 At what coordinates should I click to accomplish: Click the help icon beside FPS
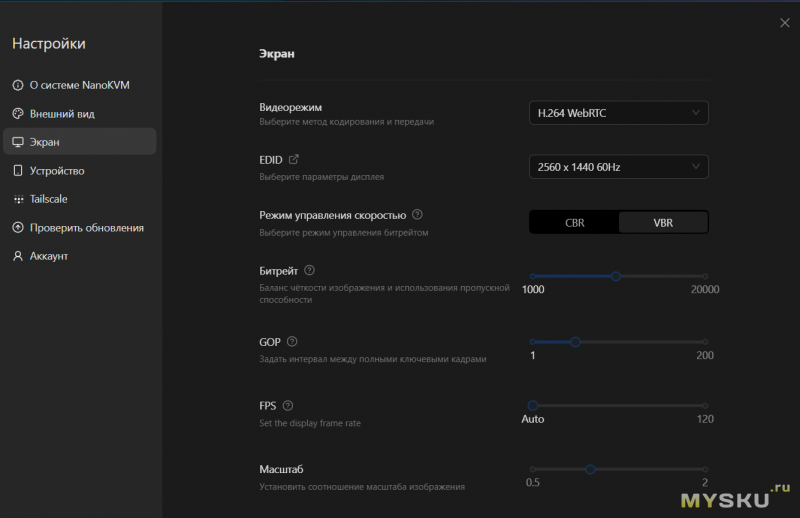288,405
